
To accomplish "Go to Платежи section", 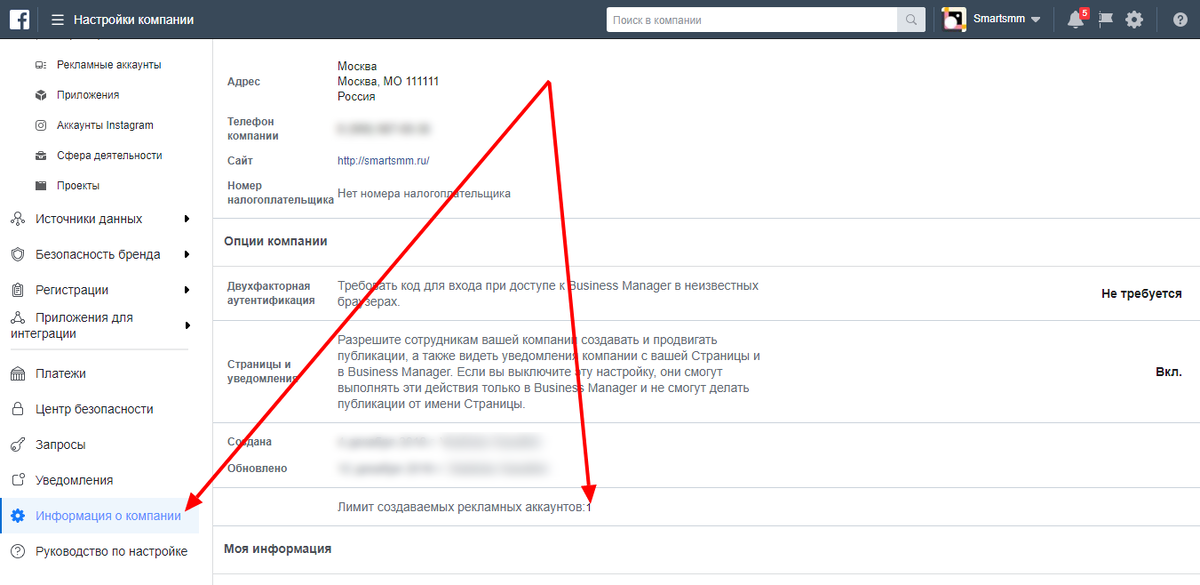I will point(61,373).
